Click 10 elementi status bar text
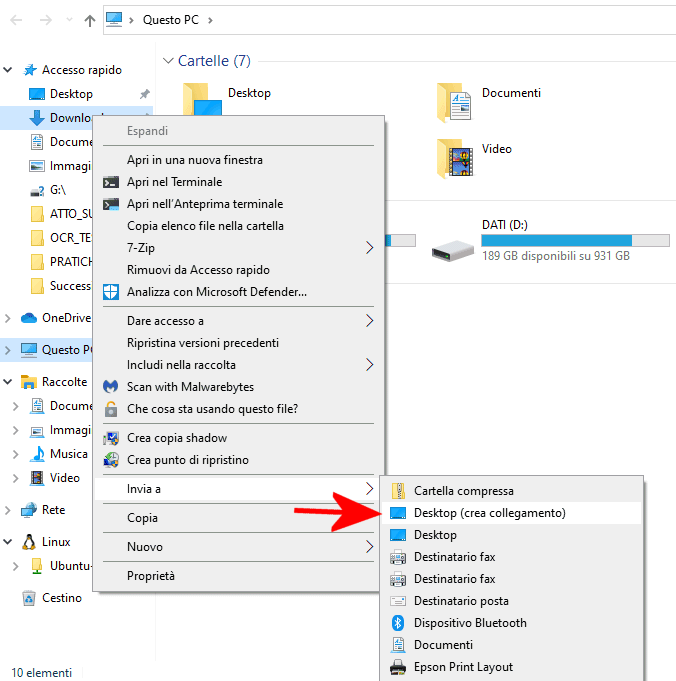 pos(41,673)
